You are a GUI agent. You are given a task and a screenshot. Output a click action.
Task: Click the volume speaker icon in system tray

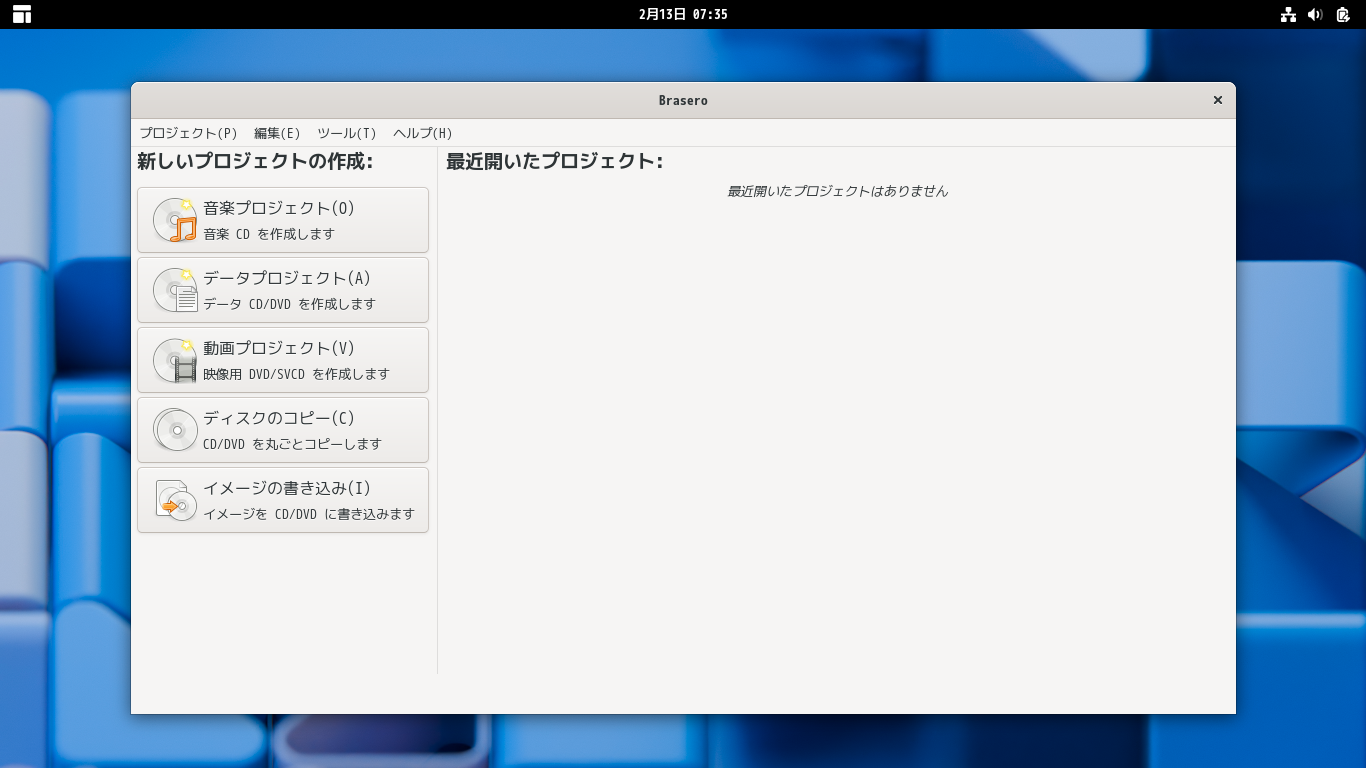coord(1315,14)
